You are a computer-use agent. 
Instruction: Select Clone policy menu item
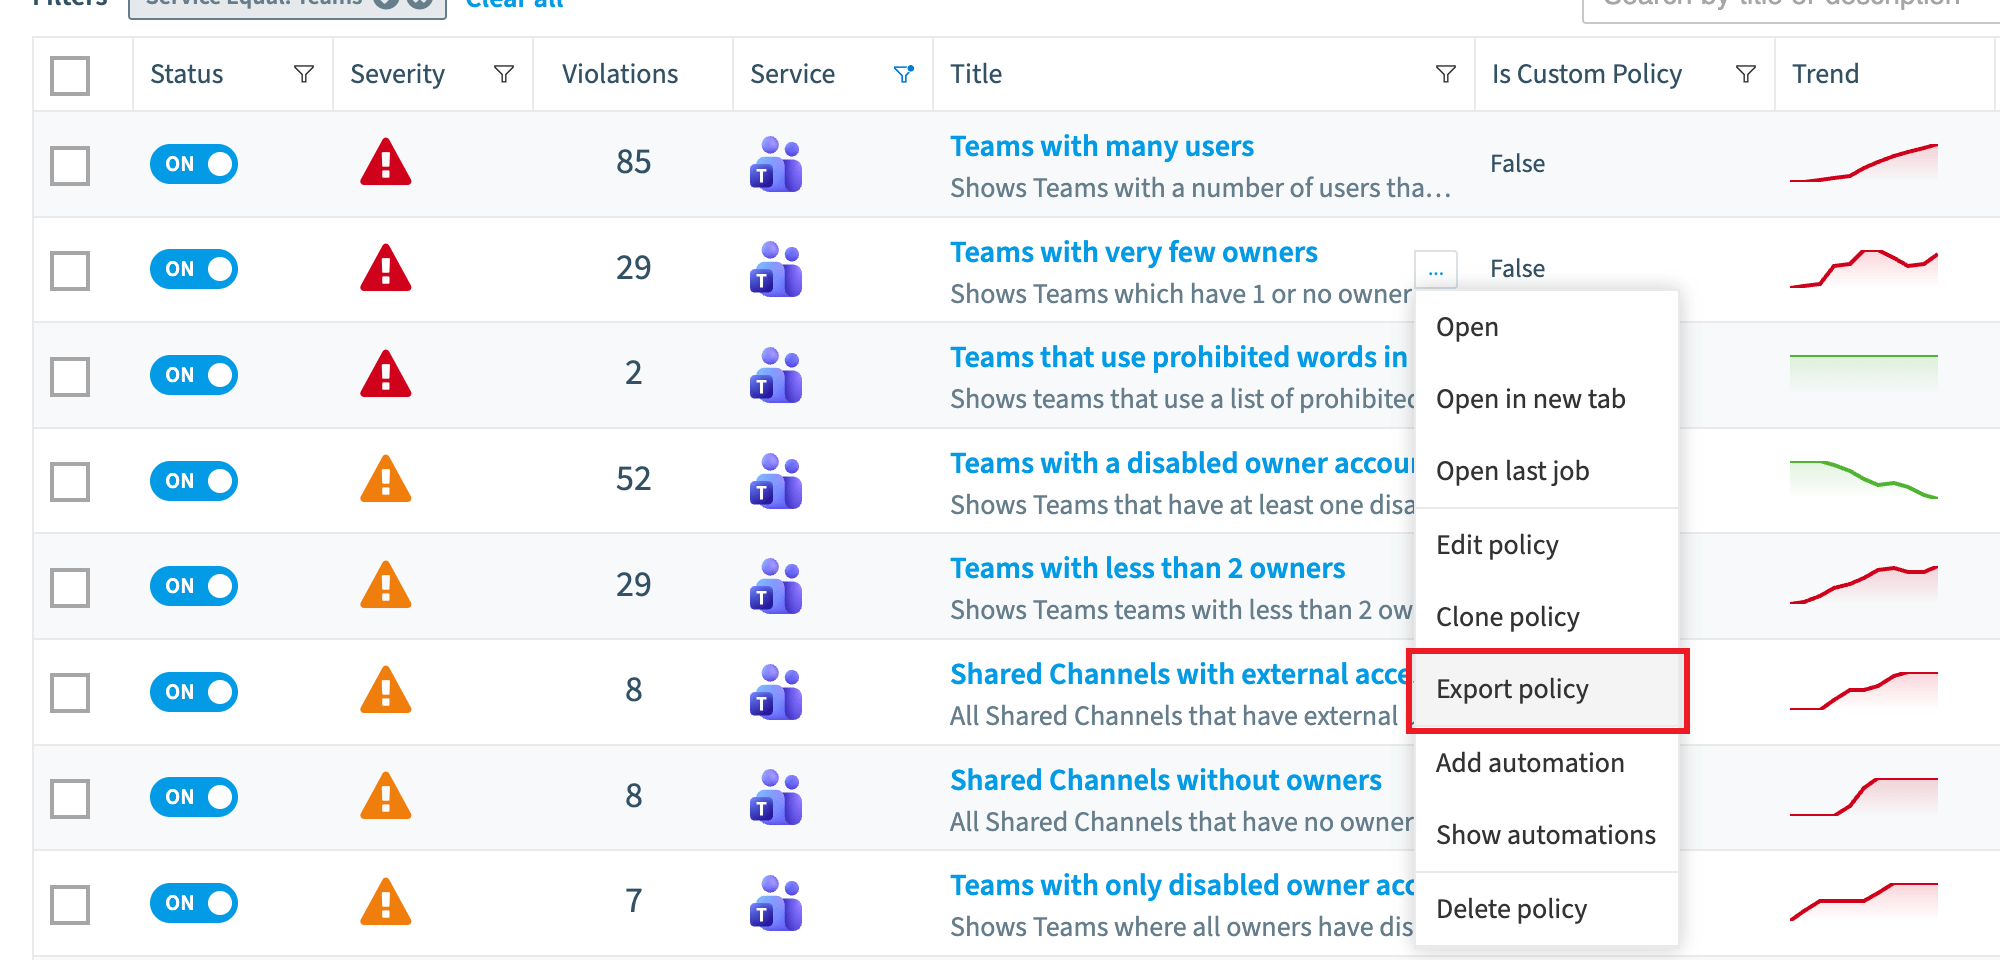coord(1547,617)
